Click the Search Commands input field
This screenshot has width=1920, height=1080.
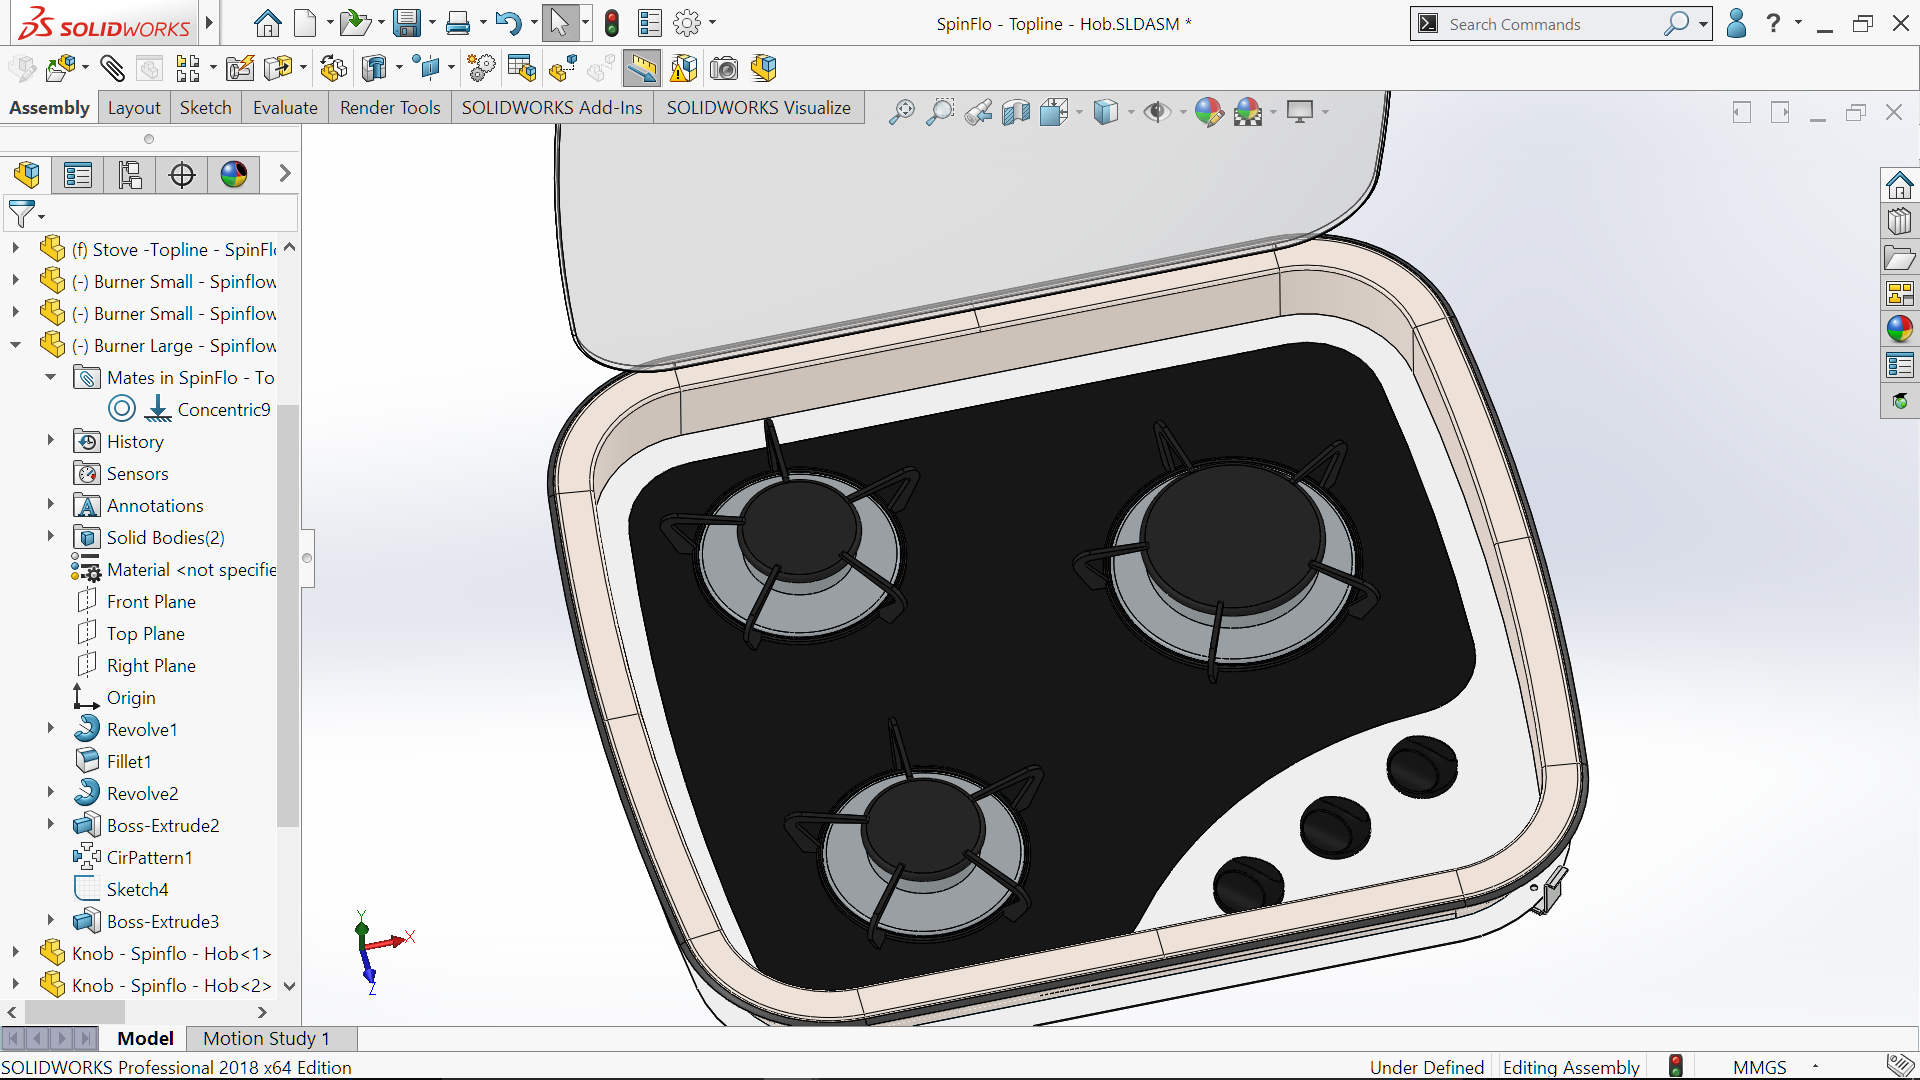click(1552, 24)
